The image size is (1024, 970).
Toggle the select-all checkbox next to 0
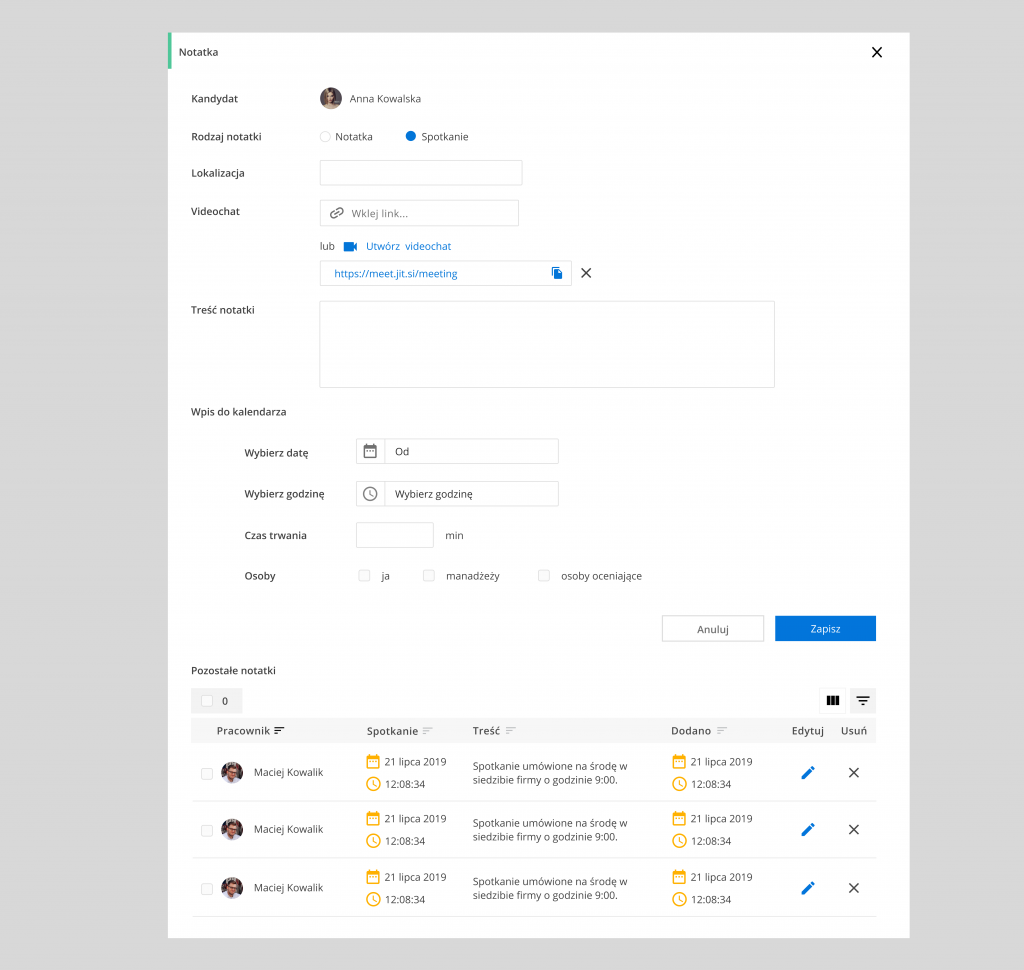pos(207,701)
